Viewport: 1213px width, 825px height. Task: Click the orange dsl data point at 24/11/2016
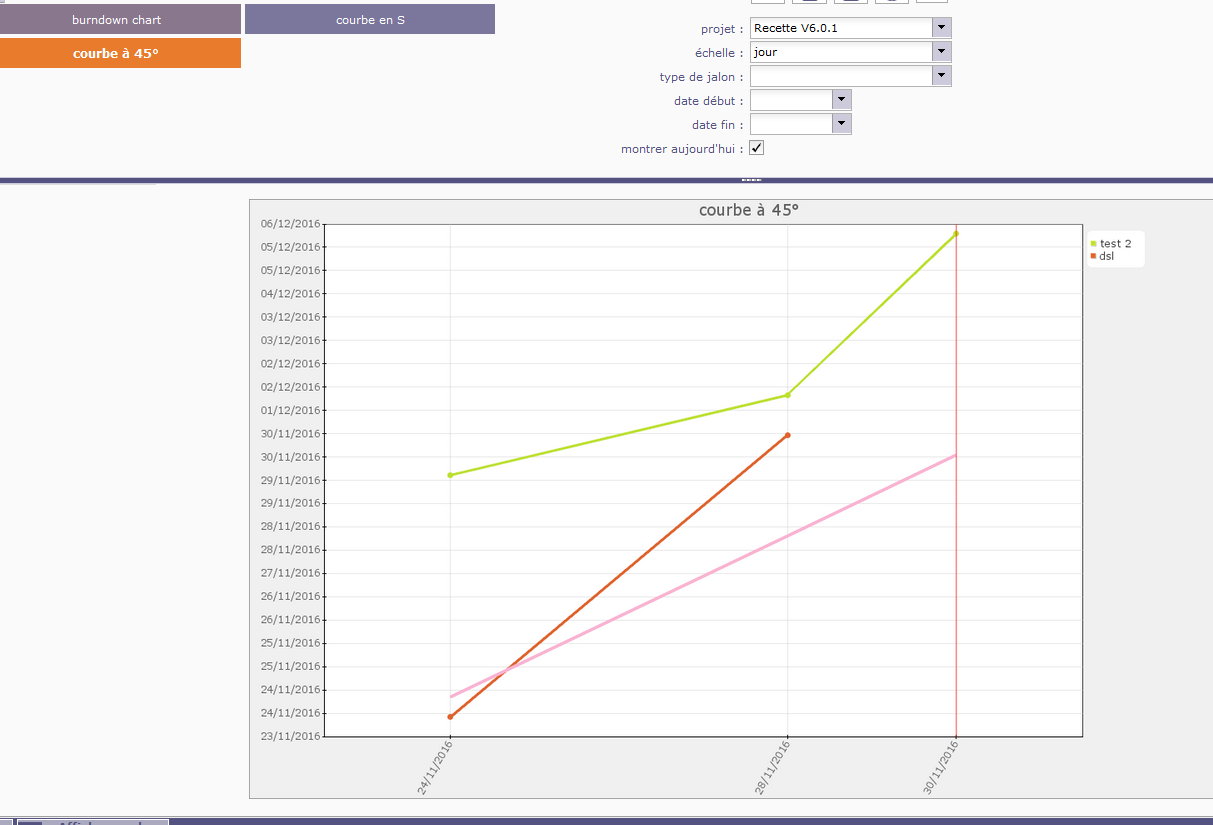(450, 716)
